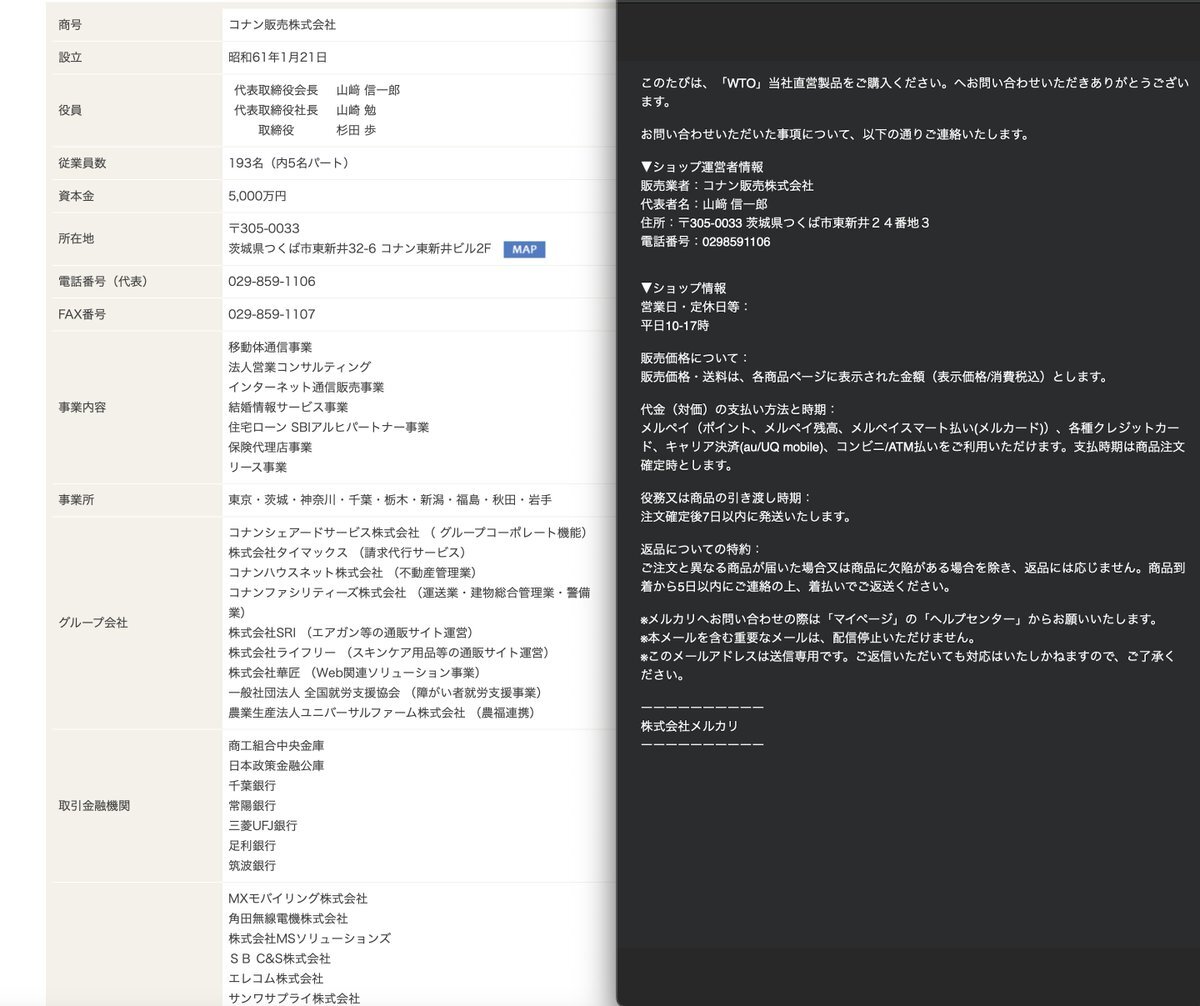Click the 事業所 locations list text

coord(389,500)
